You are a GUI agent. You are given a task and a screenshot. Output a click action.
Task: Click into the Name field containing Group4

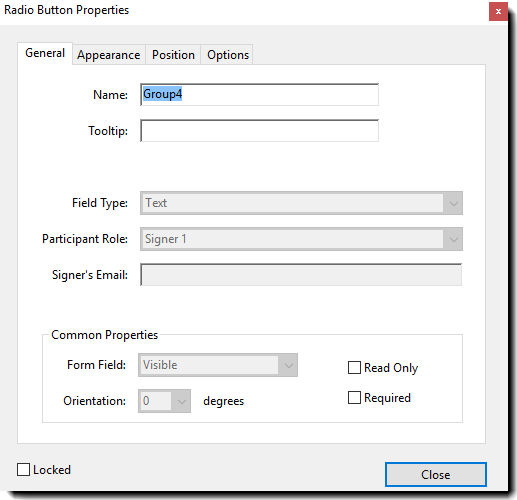[259, 95]
